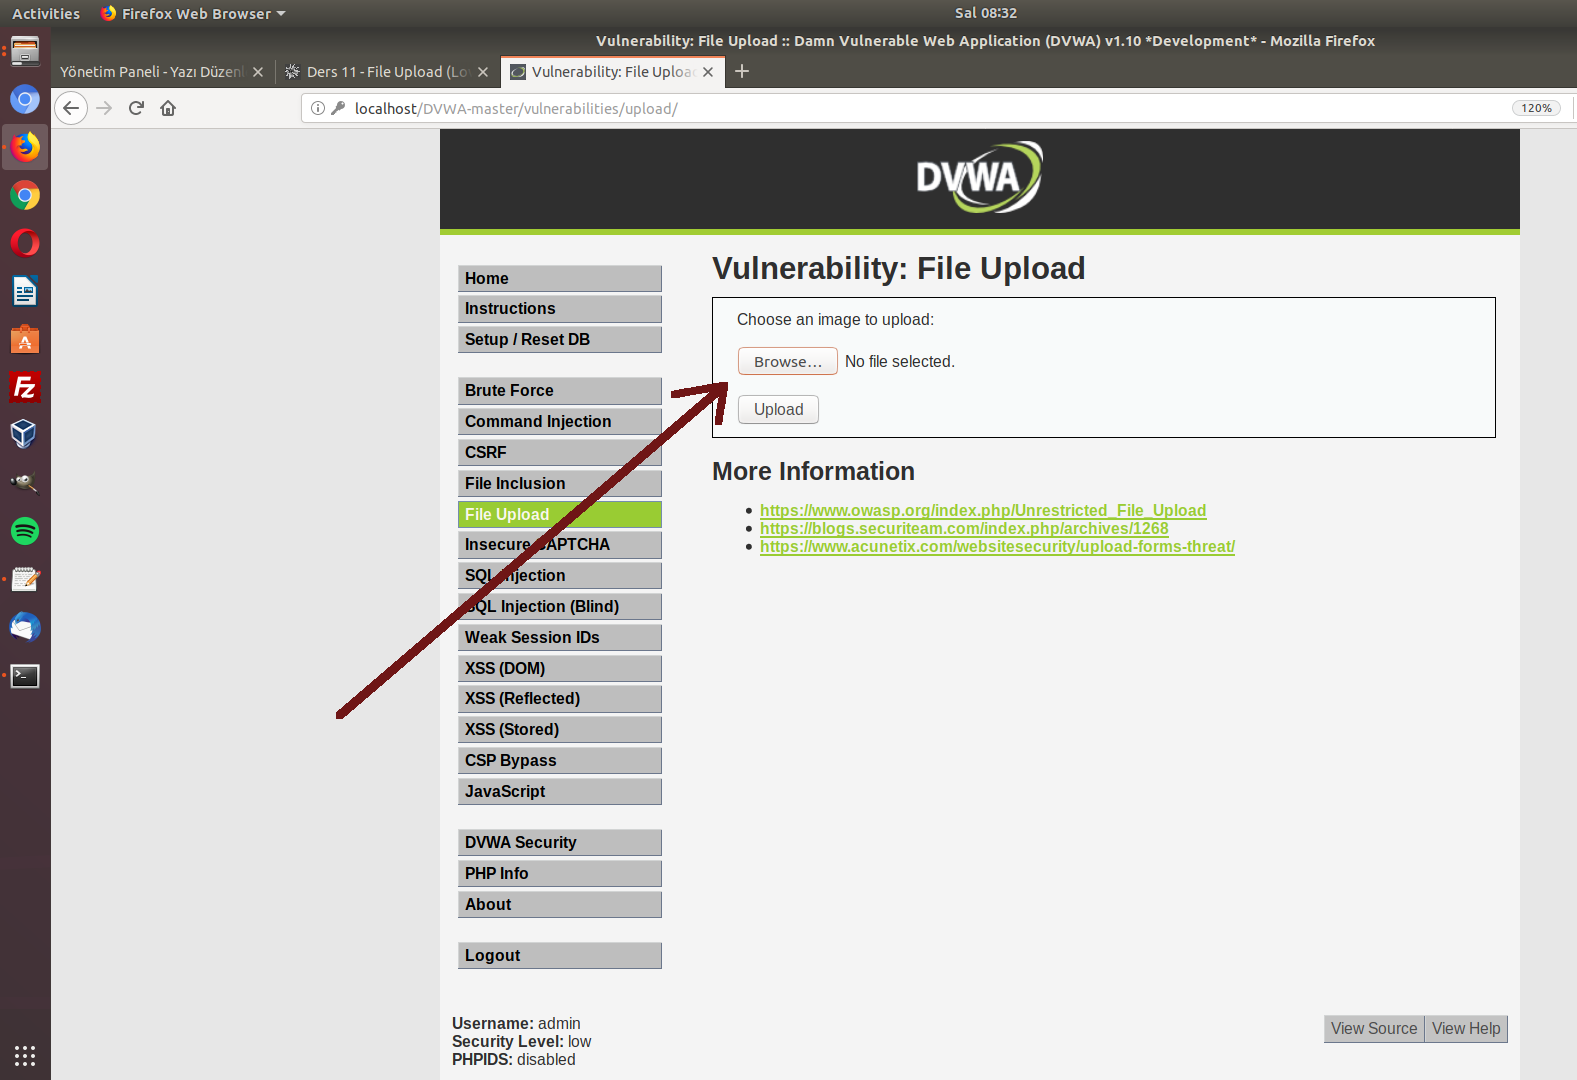
Task: Launch Spotify from the dock
Action: 25,531
